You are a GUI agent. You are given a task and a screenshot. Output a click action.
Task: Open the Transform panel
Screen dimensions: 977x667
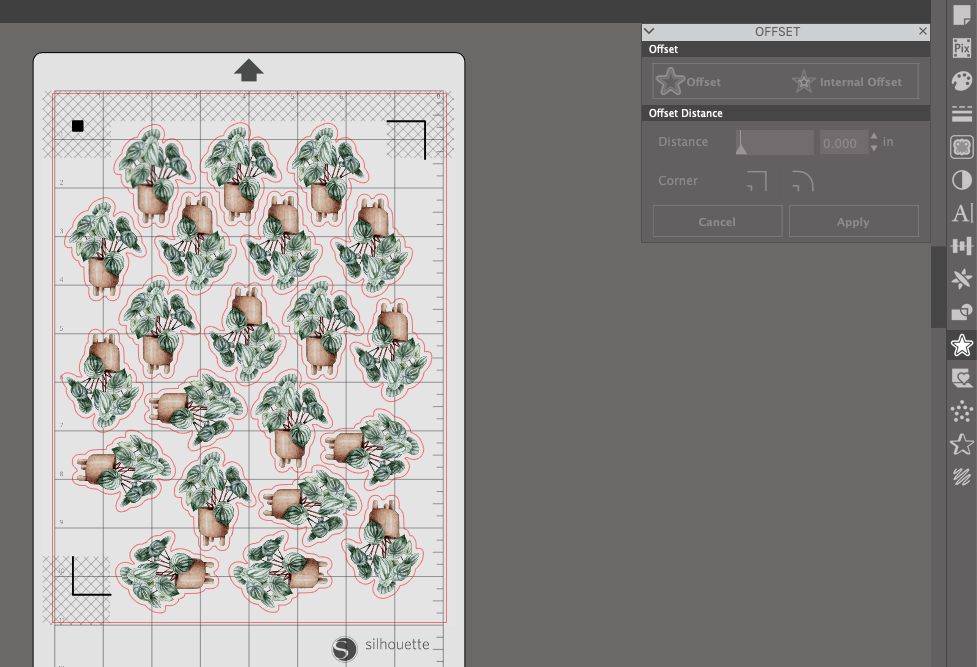(x=961, y=245)
